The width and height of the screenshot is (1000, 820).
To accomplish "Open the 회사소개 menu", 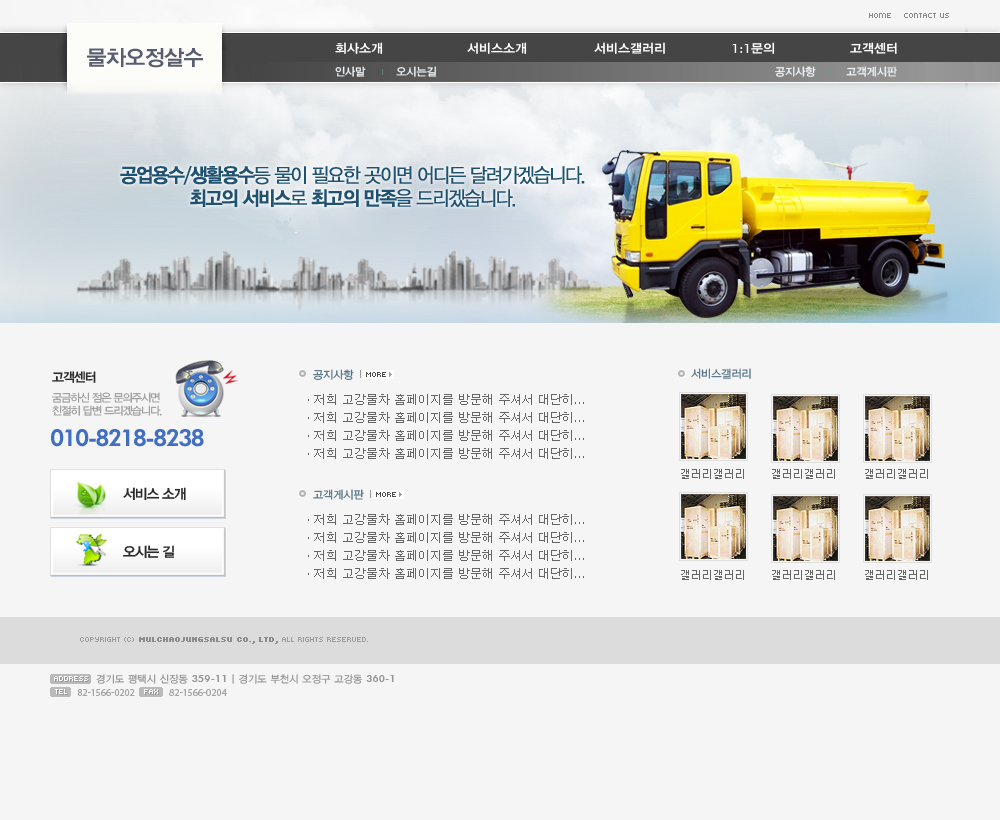I will [x=359, y=48].
